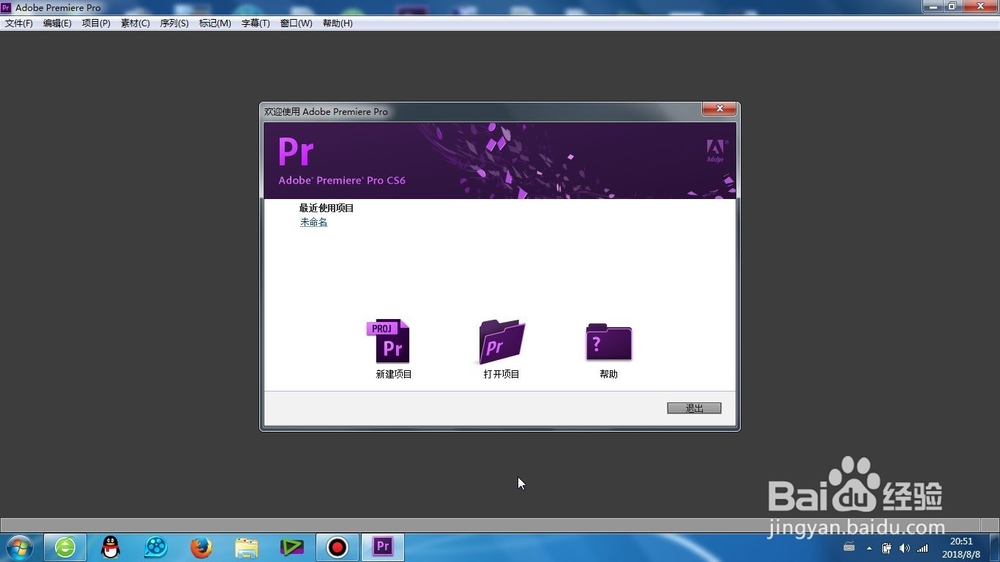1000x562 pixels.
Task: Click the New Project (新建项目) icon
Action: (388, 341)
